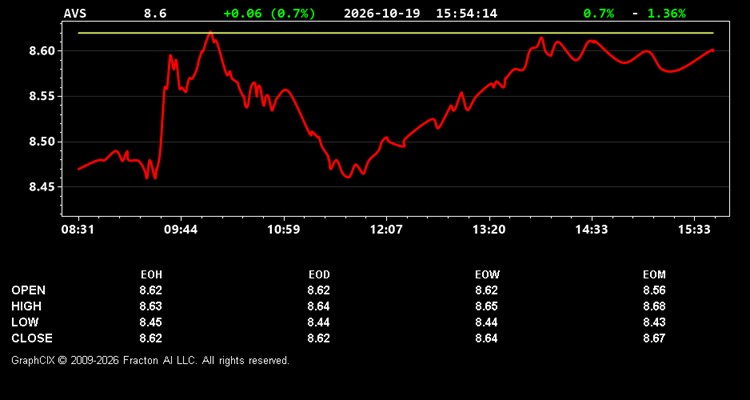Click the EOM LOW value 8.43
The height and width of the screenshot is (400, 750).
click(654, 322)
